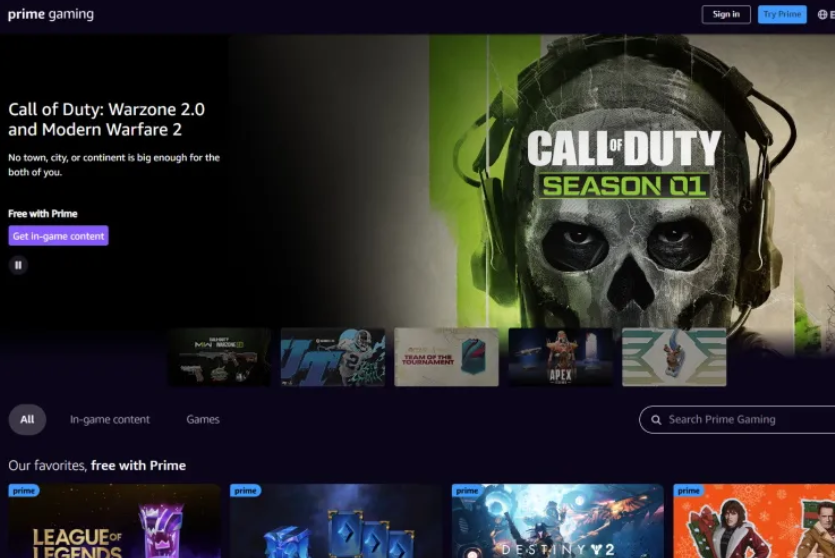This screenshot has height=558, width=835.
Task: Open the blue crystal cards offer
Action: pyautogui.click(x=336, y=521)
